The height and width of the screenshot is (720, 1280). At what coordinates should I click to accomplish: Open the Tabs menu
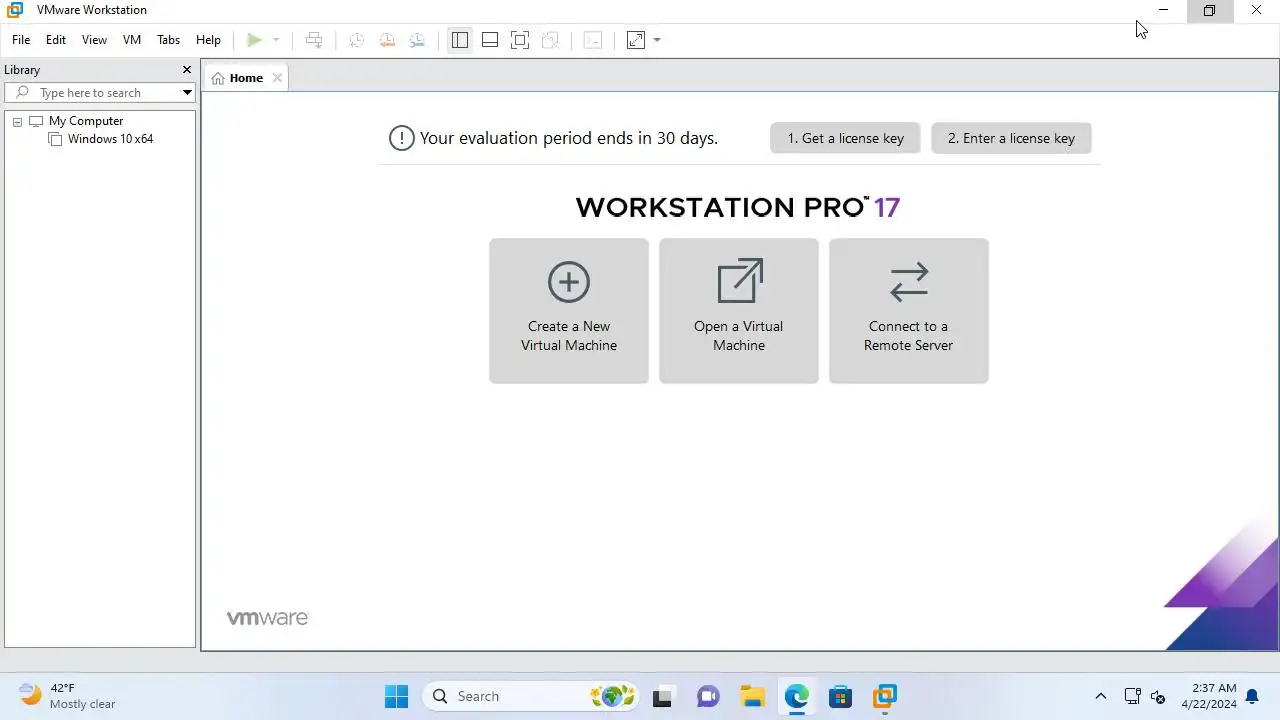pos(169,40)
